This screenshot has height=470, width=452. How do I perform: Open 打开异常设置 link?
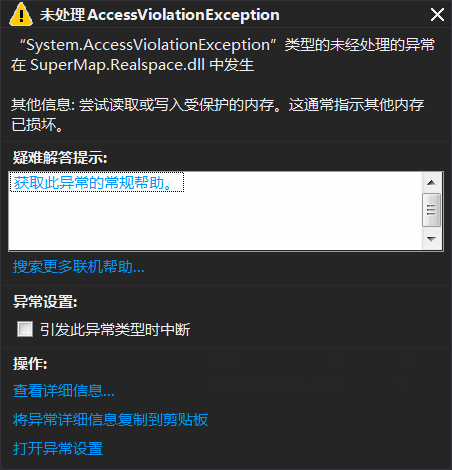pyautogui.click(x=58, y=448)
